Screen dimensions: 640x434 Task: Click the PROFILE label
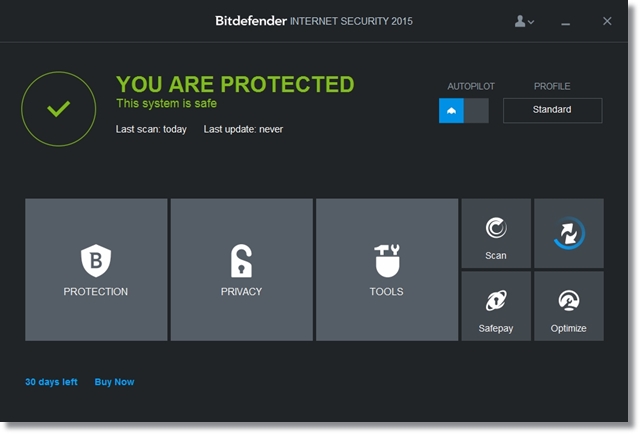pos(552,87)
